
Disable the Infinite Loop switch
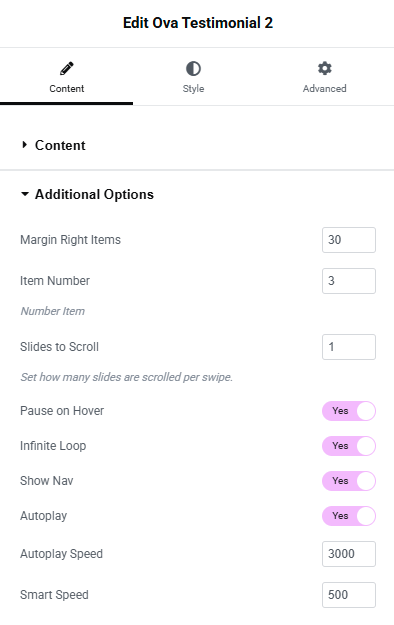tap(349, 446)
